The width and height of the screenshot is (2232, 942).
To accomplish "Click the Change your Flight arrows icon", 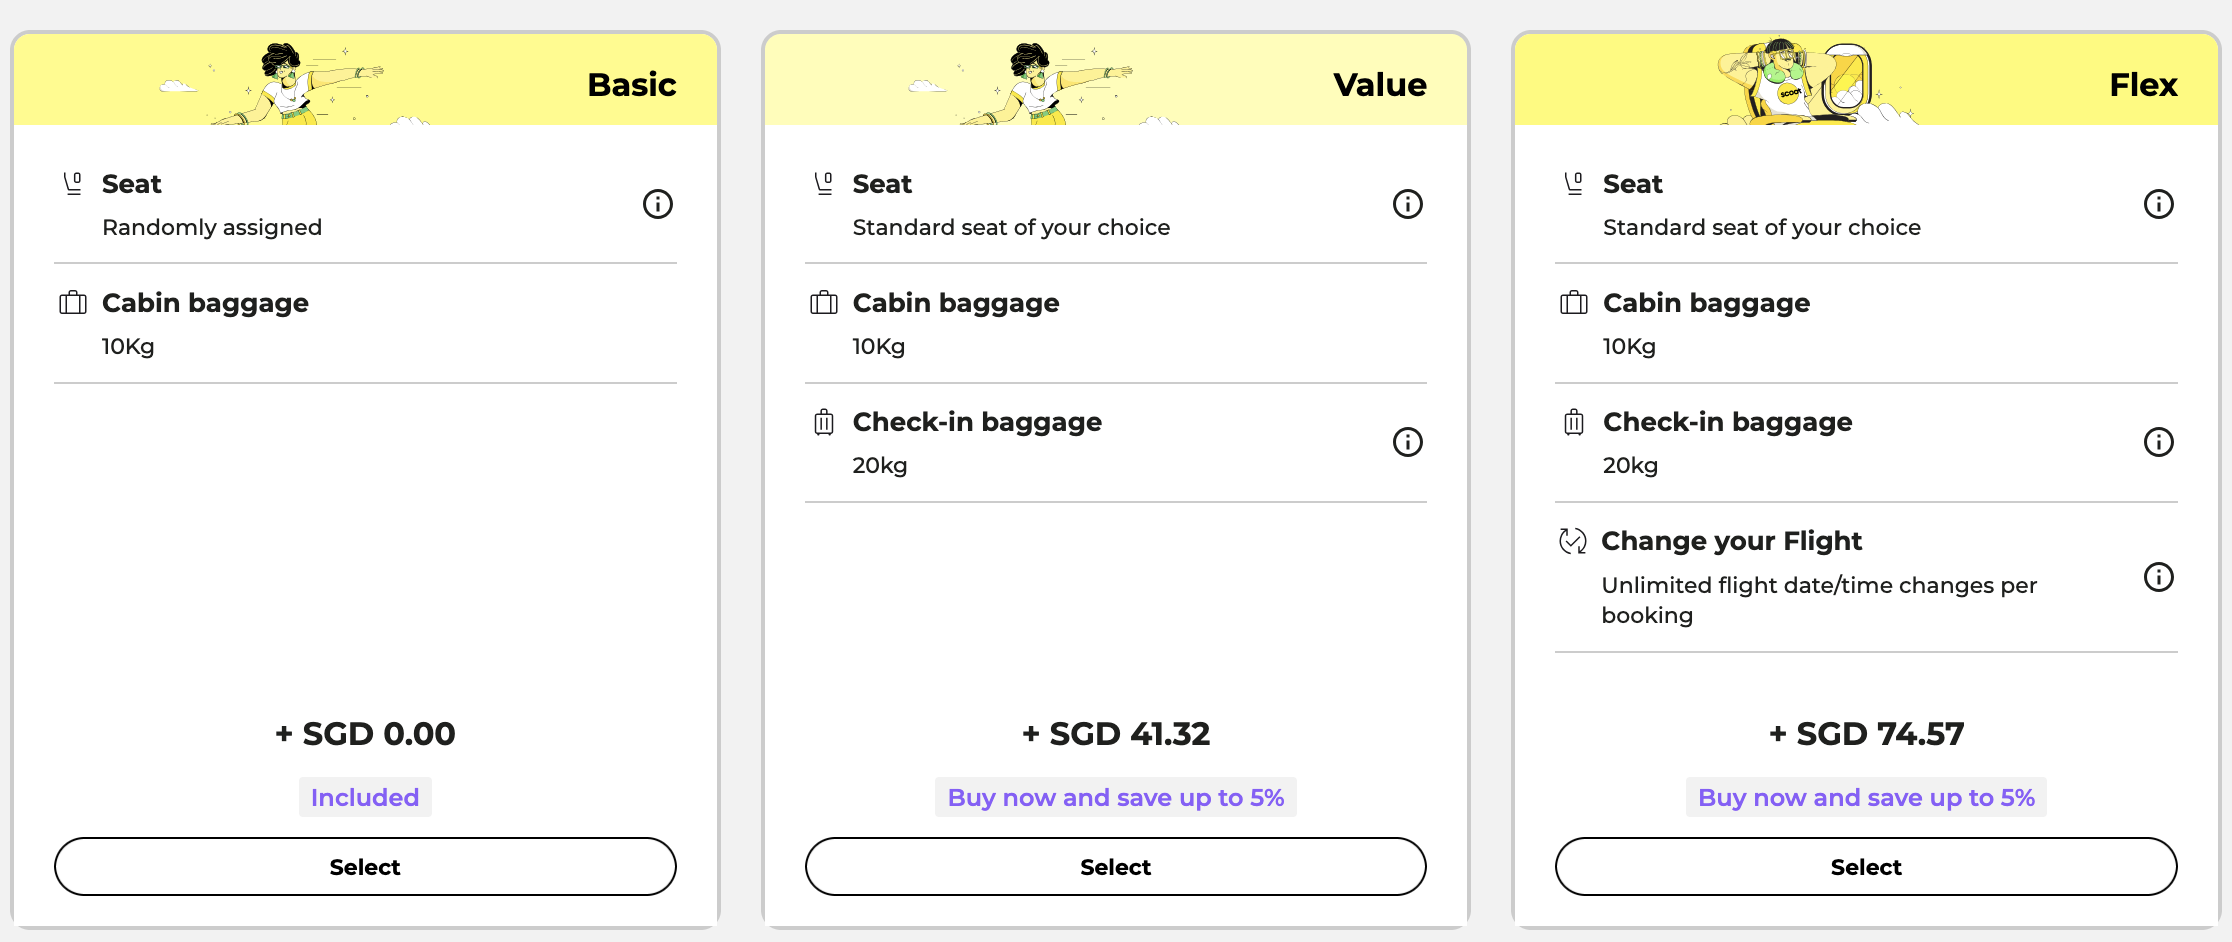I will click(x=1572, y=541).
